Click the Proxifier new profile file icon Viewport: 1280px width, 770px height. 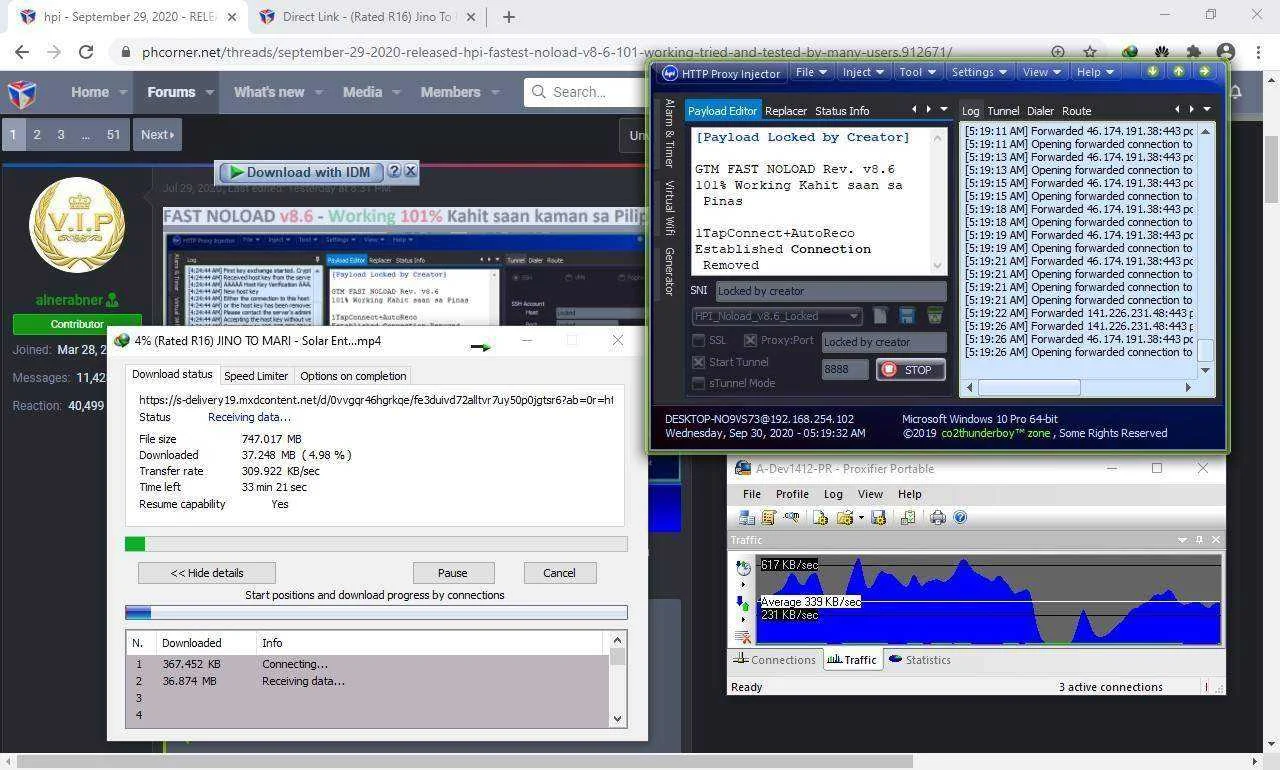(820, 517)
